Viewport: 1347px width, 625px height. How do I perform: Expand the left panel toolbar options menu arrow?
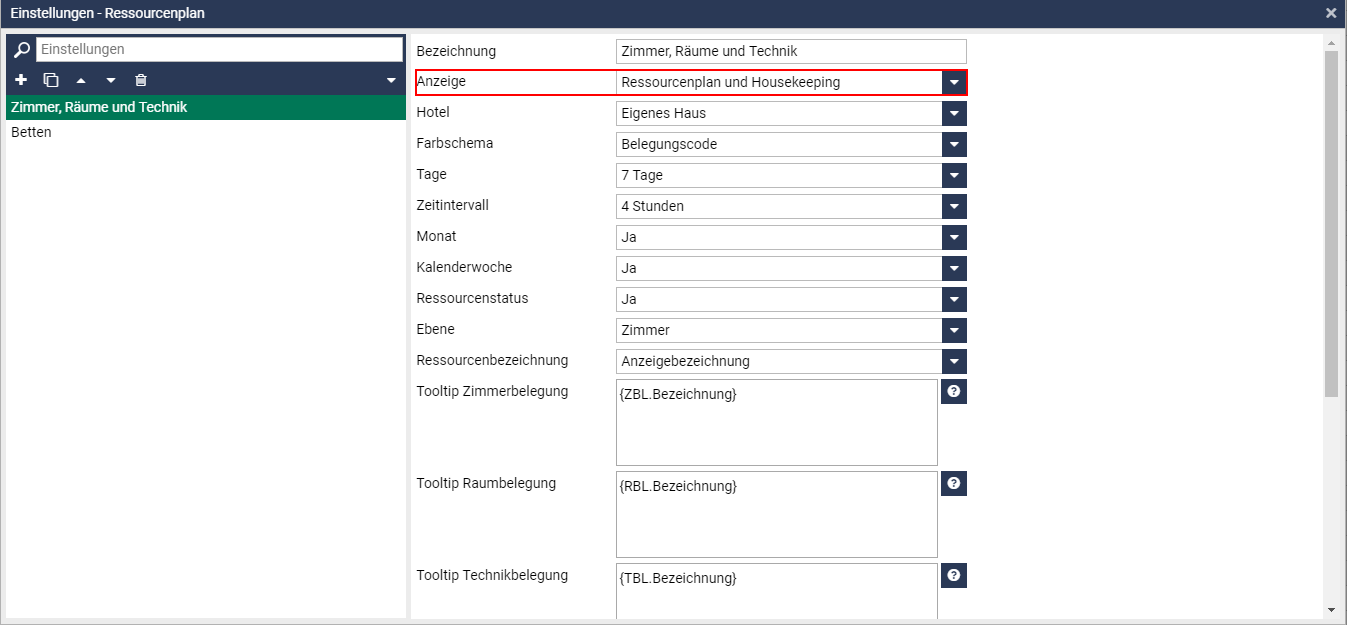click(391, 80)
